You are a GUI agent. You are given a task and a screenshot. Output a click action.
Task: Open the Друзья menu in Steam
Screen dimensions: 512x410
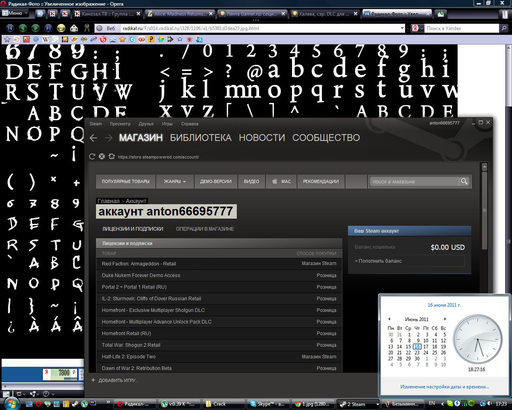(x=146, y=124)
